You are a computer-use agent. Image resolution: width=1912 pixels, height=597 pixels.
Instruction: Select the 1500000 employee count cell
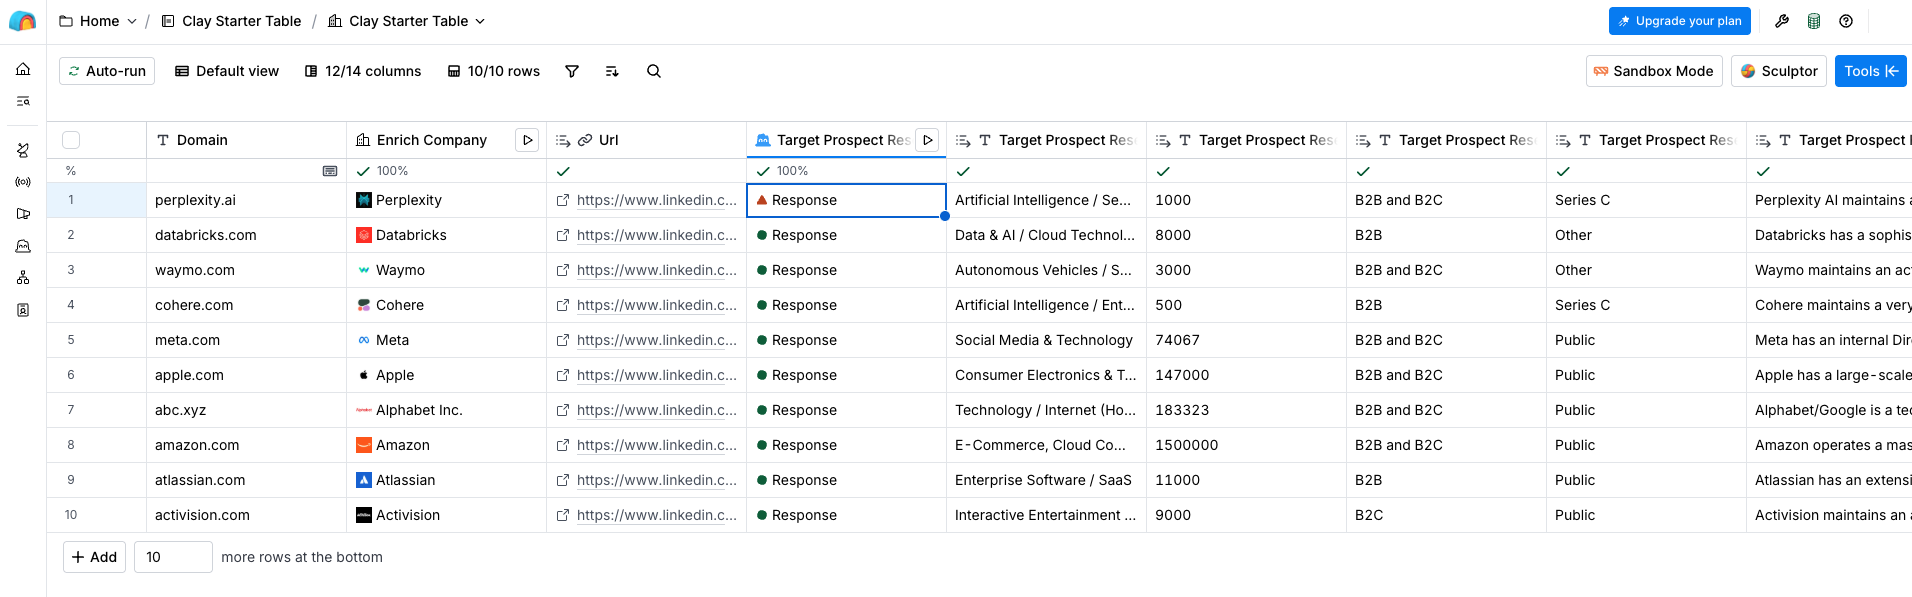(1246, 445)
